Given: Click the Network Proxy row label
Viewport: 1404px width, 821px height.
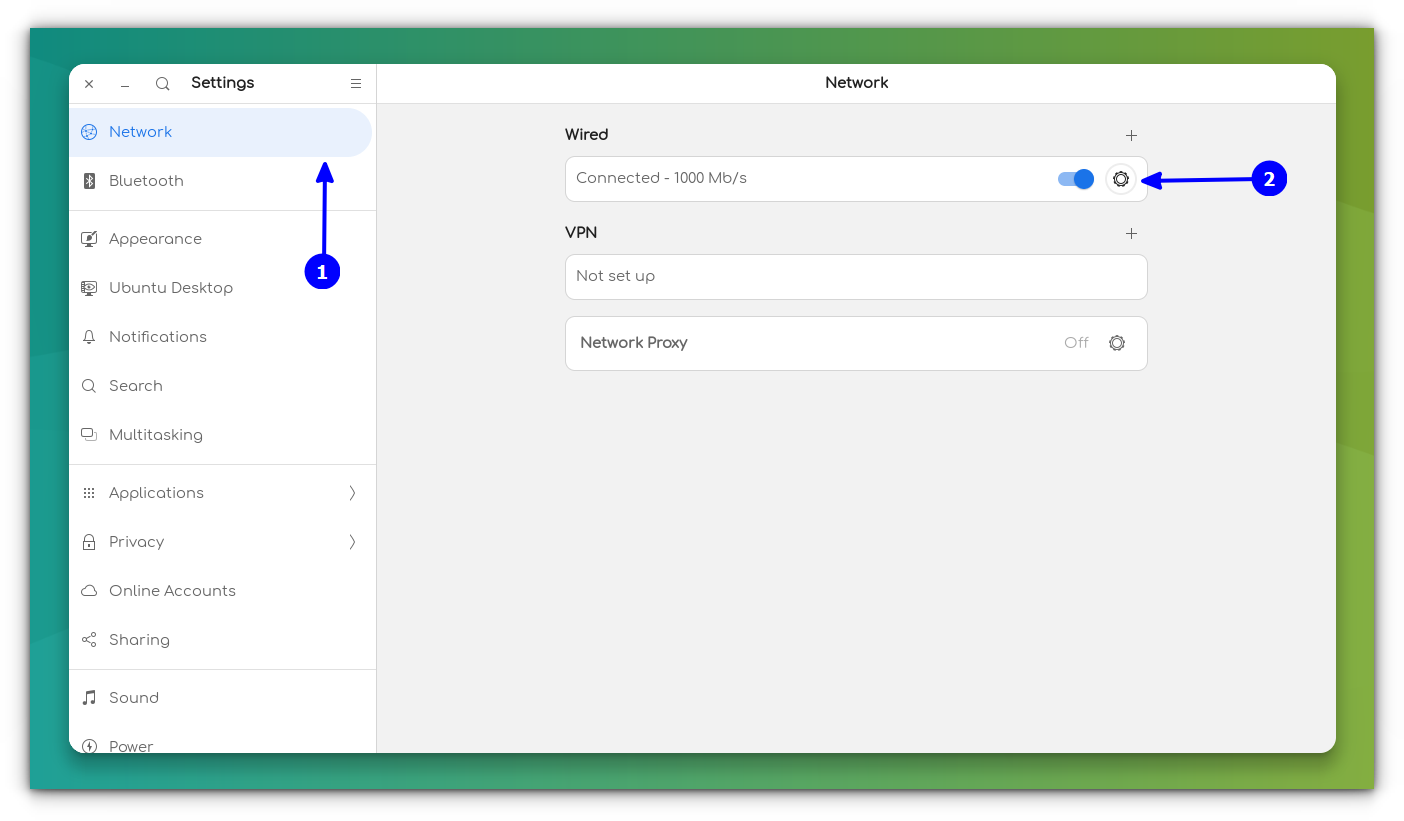Looking at the screenshot, I should pyautogui.click(x=634, y=343).
